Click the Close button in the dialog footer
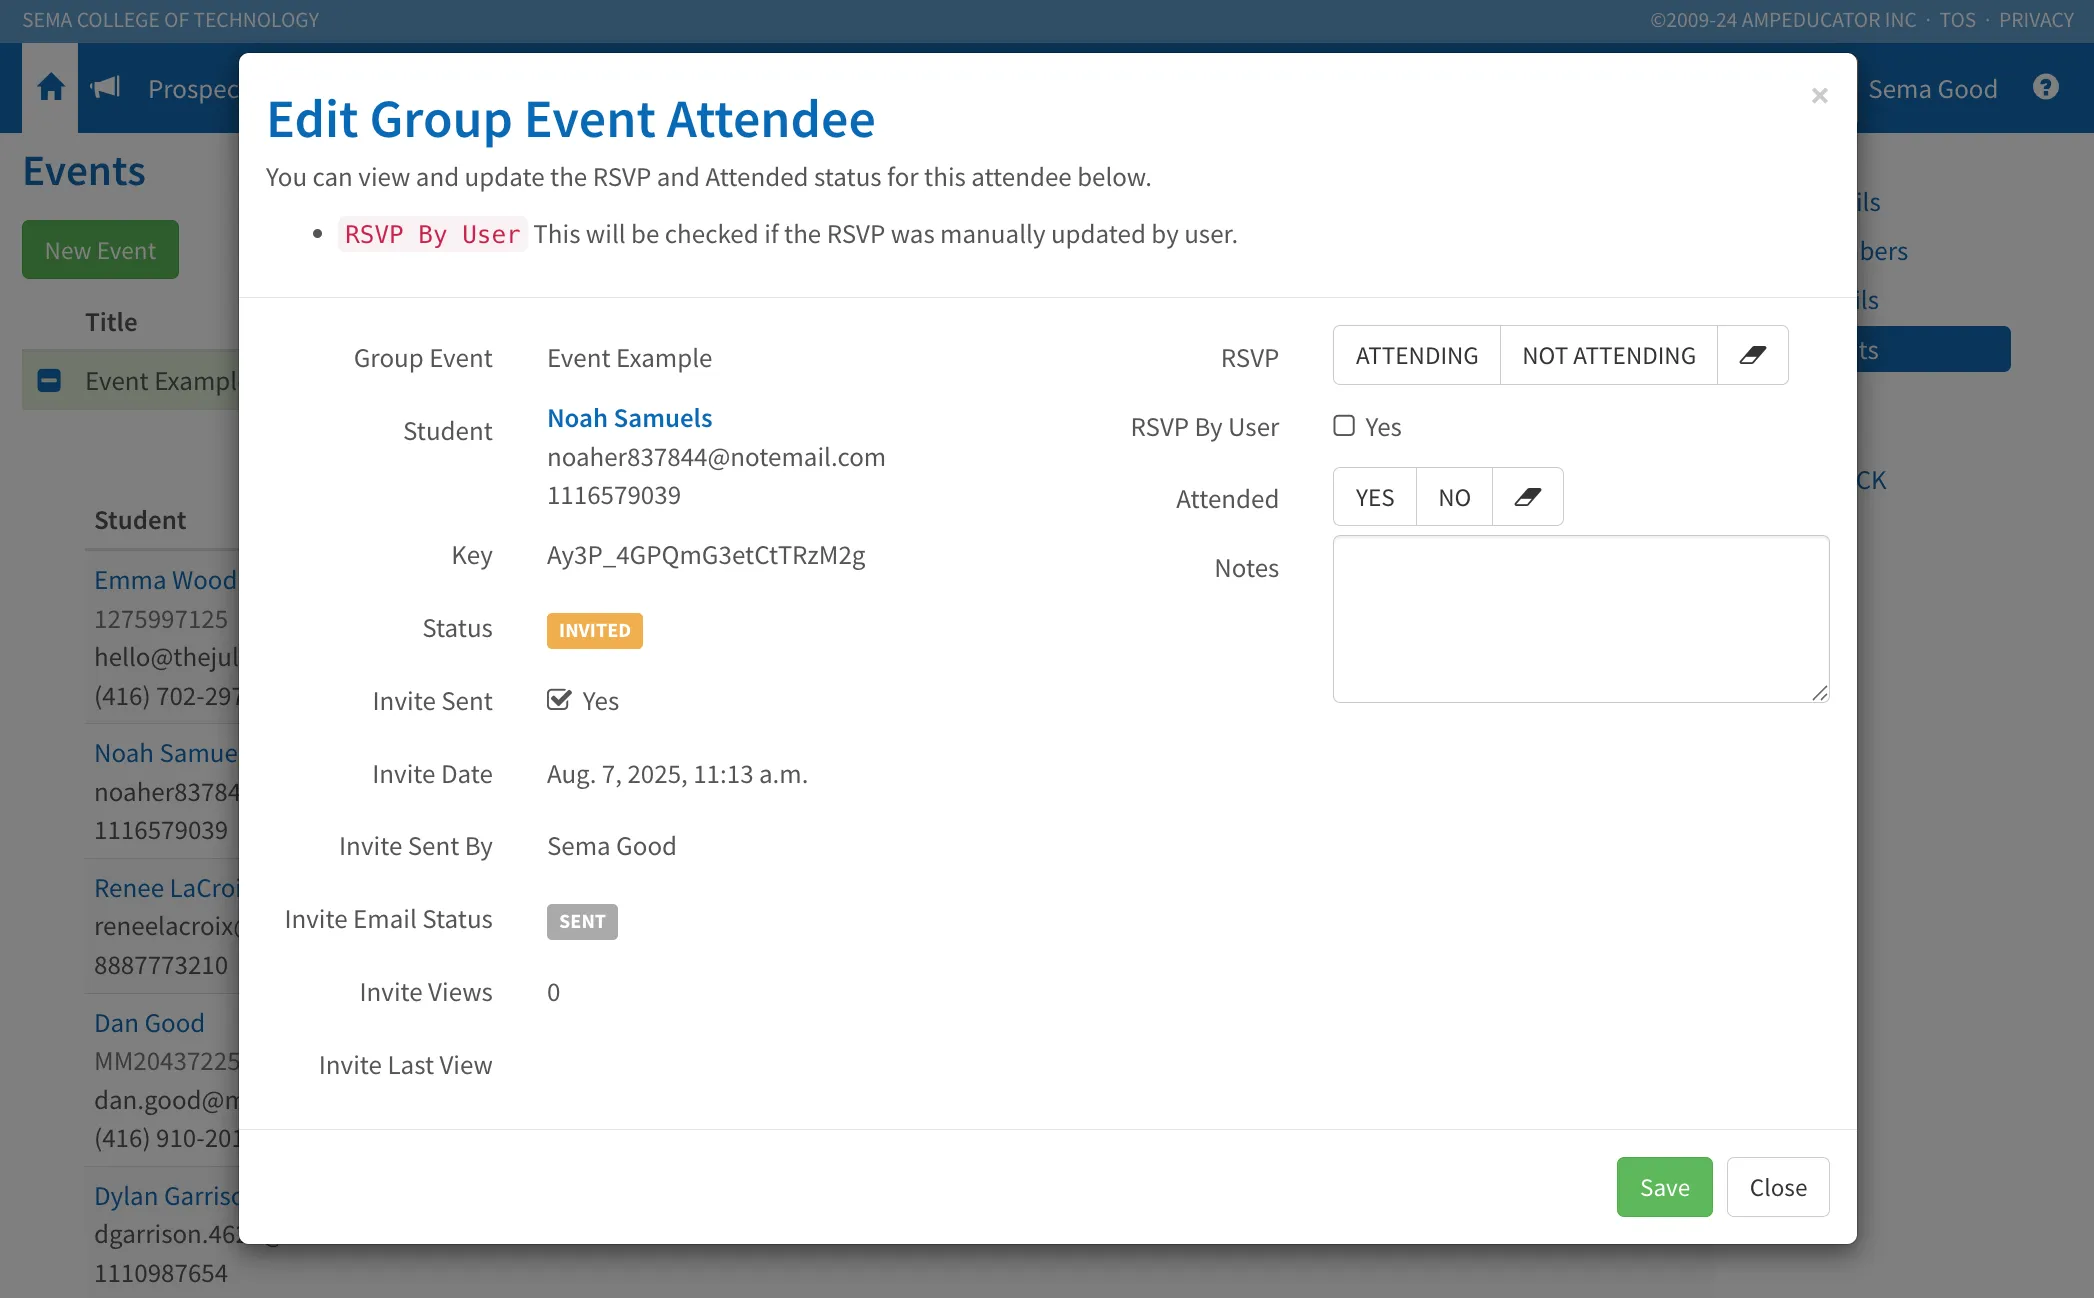Viewport: 2094px width, 1298px height. click(1777, 1187)
